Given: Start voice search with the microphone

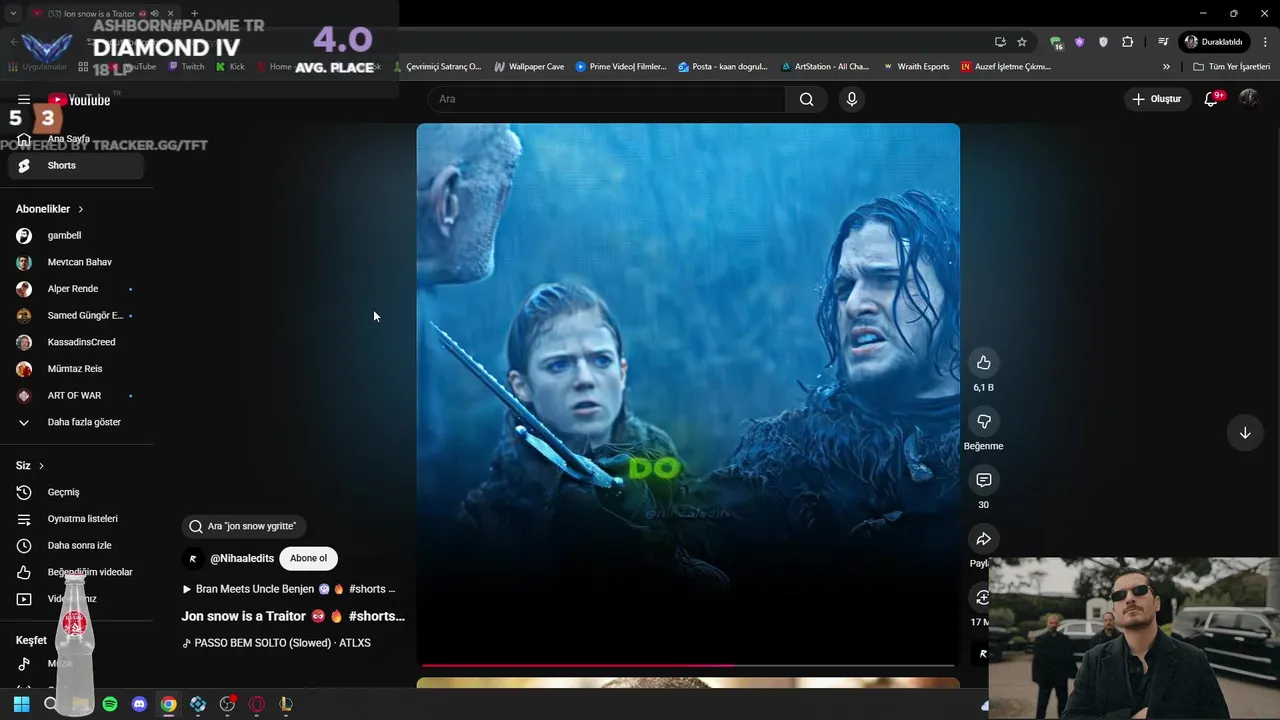Looking at the screenshot, I should [x=851, y=99].
